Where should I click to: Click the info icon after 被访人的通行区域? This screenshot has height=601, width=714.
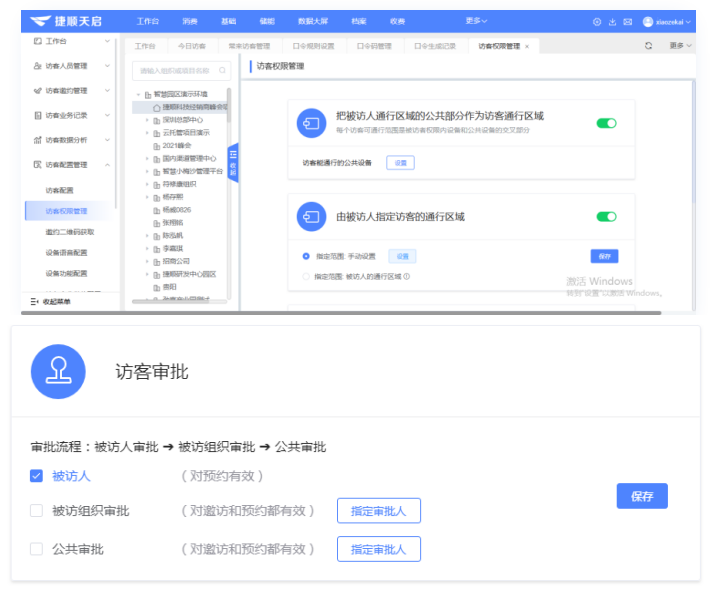pyautogui.click(x=407, y=276)
